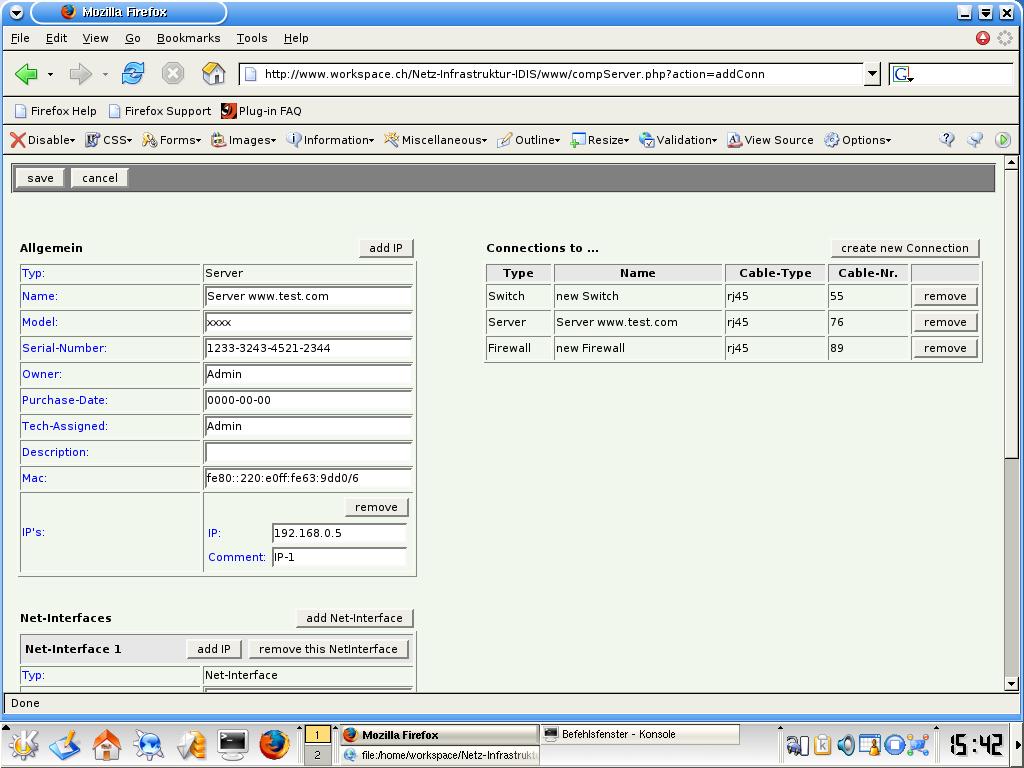Open the Images developer menu
Viewport: 1024px width, 768px height.
pos(244,140)
